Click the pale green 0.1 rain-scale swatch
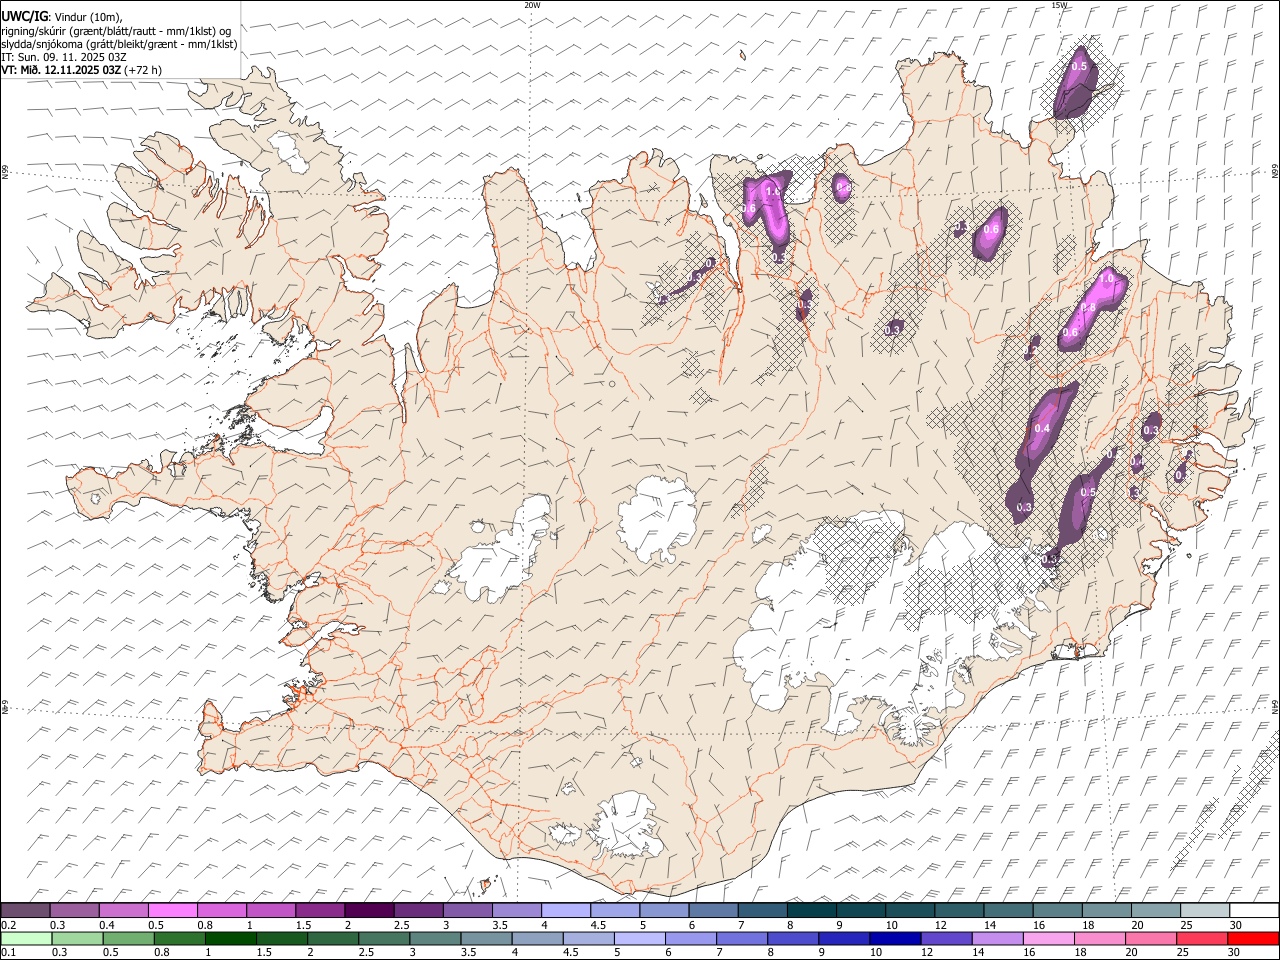1280x960 pixels. [x=26, y=939]
